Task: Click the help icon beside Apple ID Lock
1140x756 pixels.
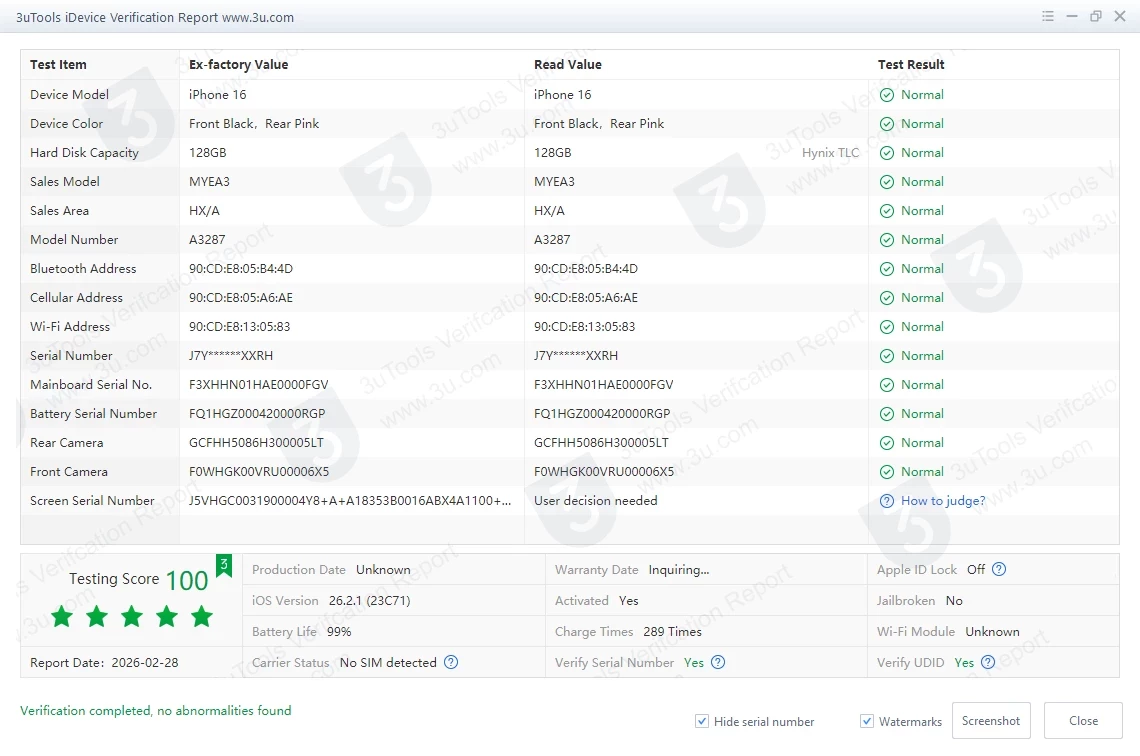Action: tap(998, 569)
